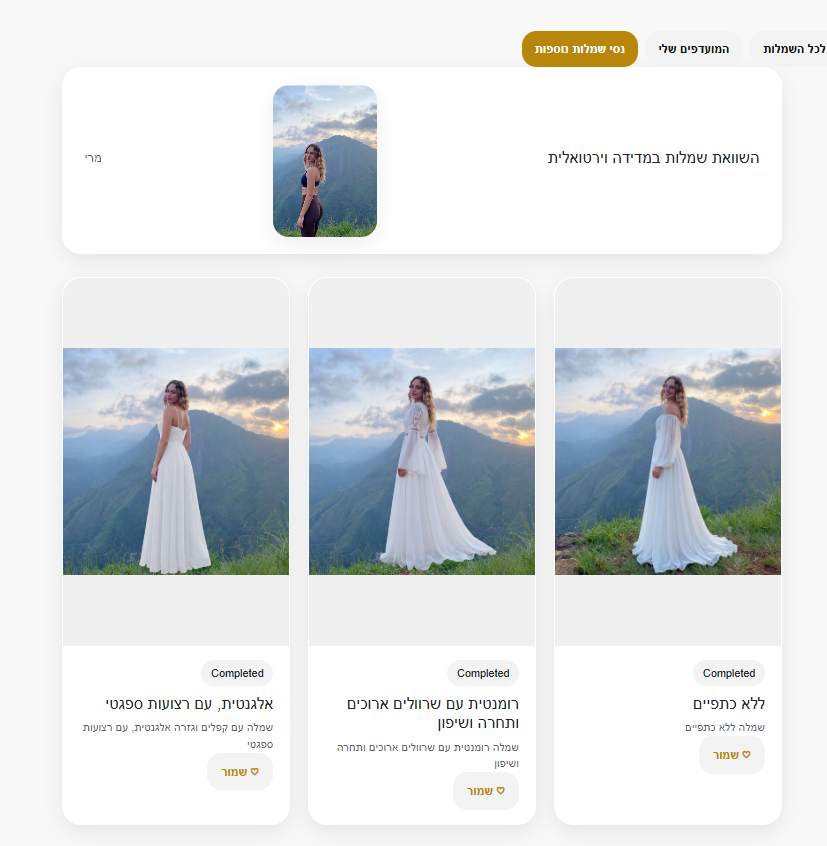Screen dimensions: 827x846
Task: Click the heart to save the long-sleeved lace dress
Action: click(x=486, y=790)
